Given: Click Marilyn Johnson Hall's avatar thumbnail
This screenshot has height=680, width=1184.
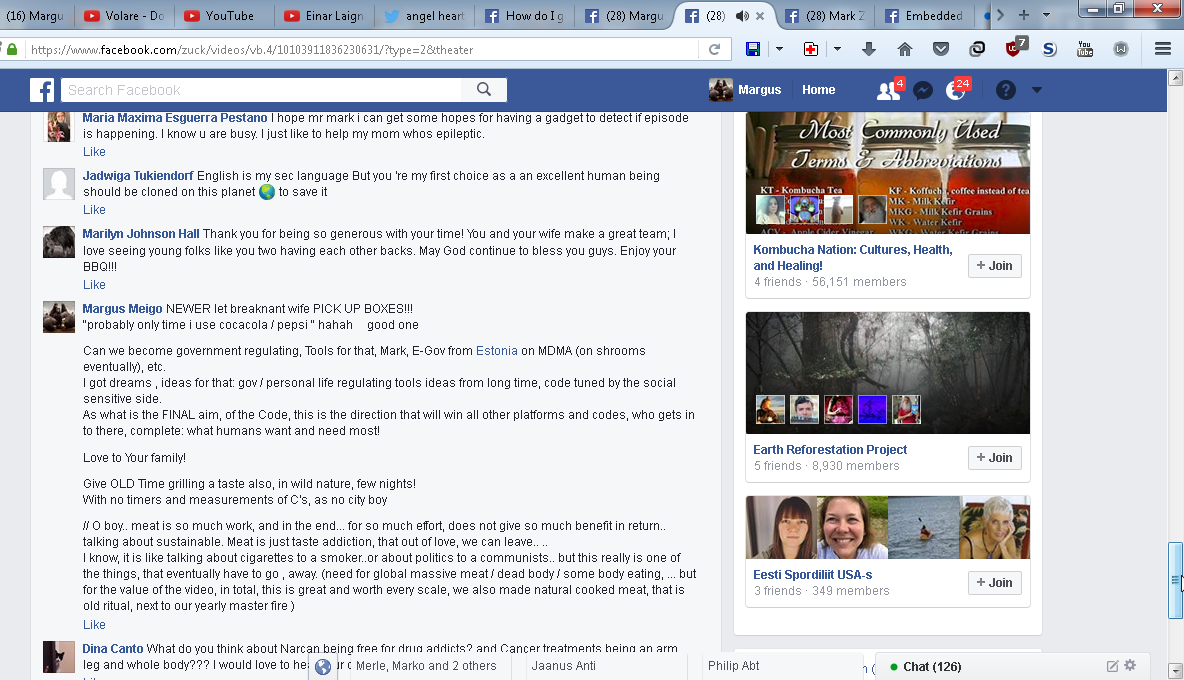Looking at the screenshot, I should point(59,242).
